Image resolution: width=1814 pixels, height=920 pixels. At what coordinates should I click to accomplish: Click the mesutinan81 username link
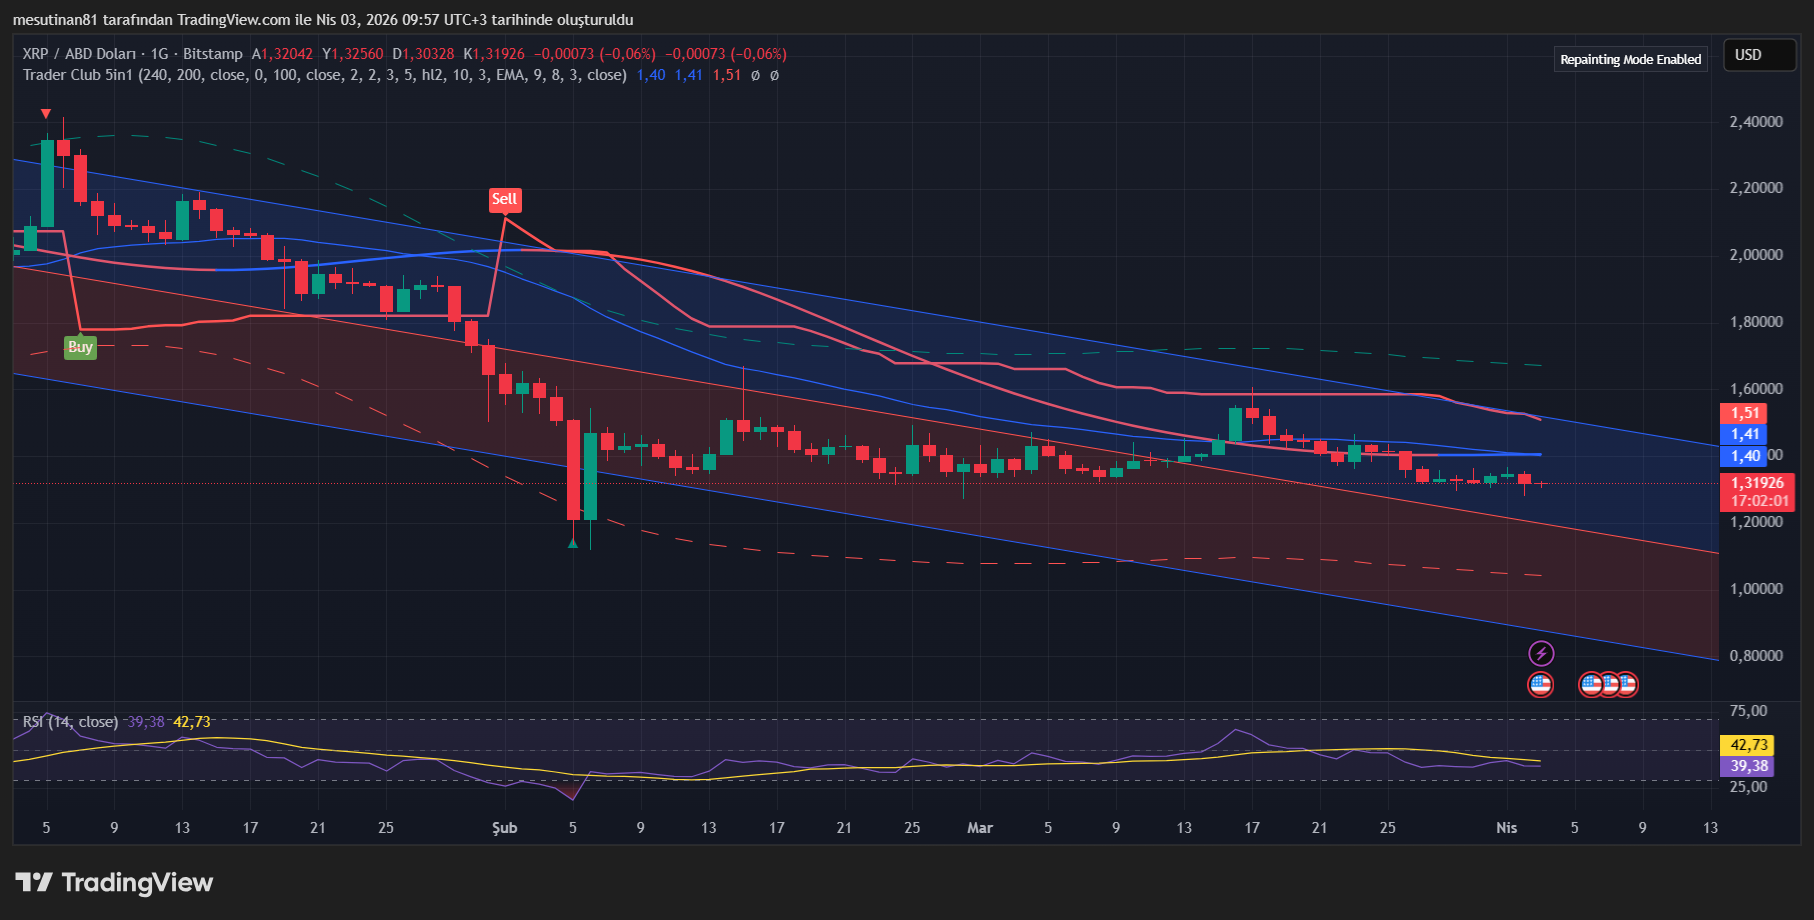(55, 19)
